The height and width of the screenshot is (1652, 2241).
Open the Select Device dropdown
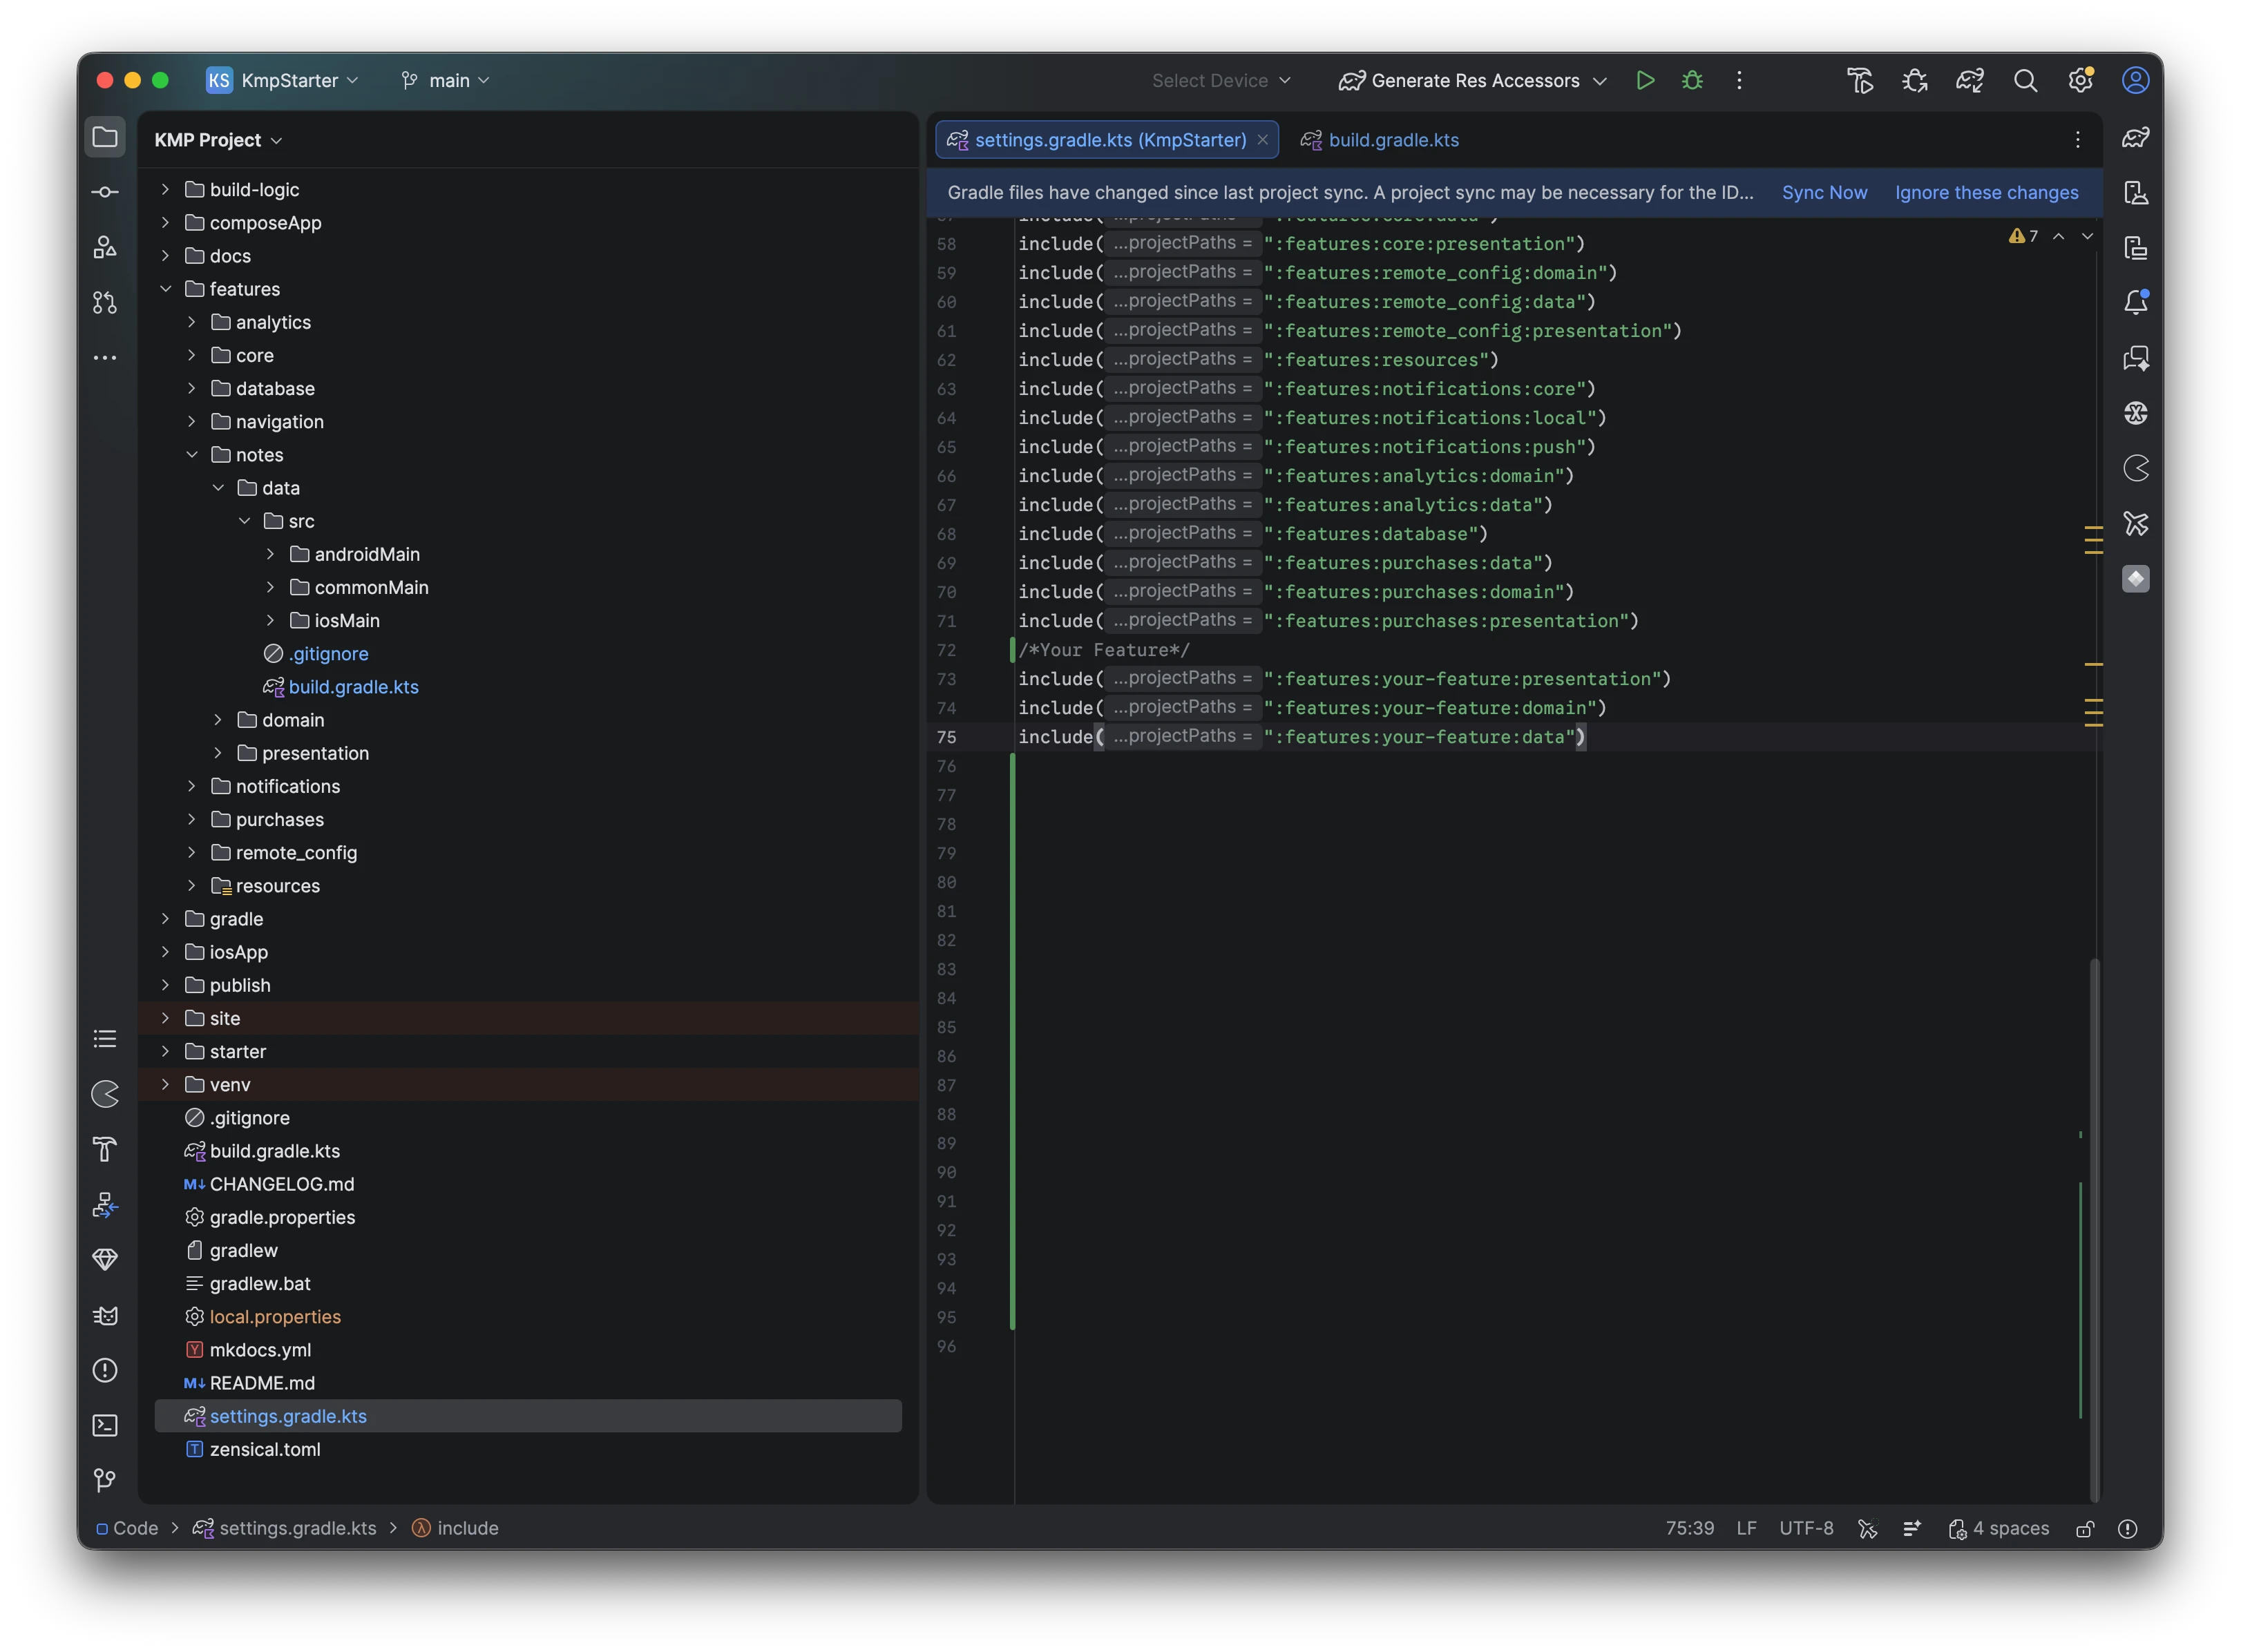click(1220, 80)
